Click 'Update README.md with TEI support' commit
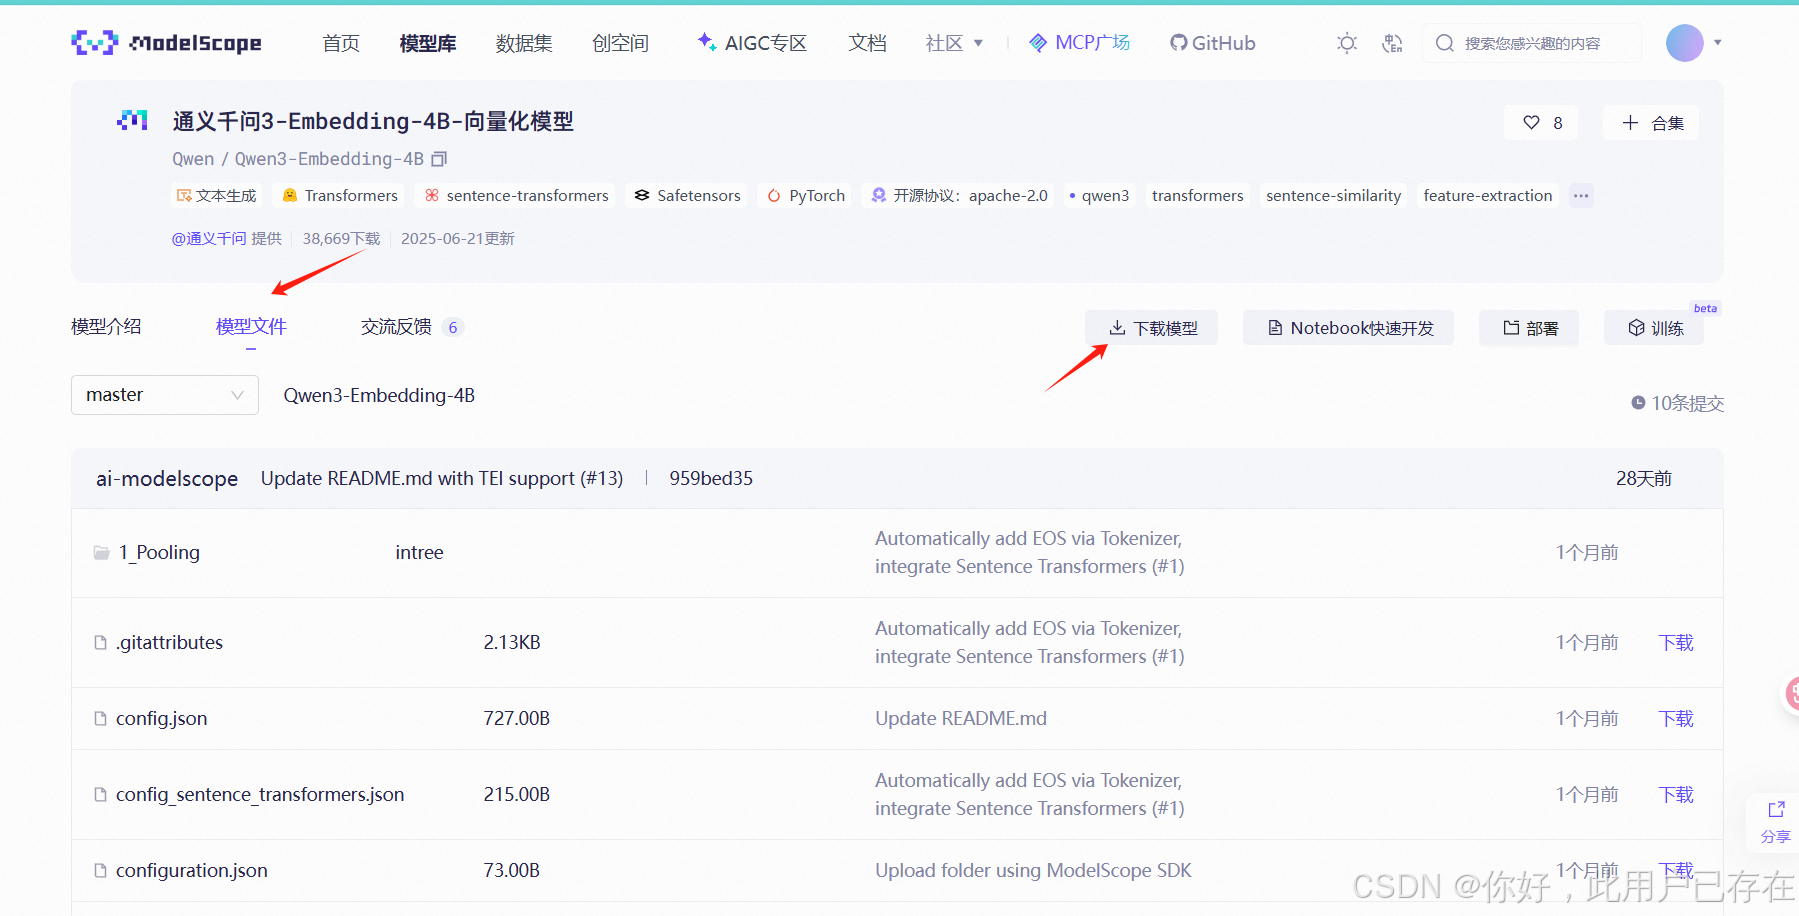The width and height of the screenshot is (1799, 916). pyautogui.click(x=442, y=478)
